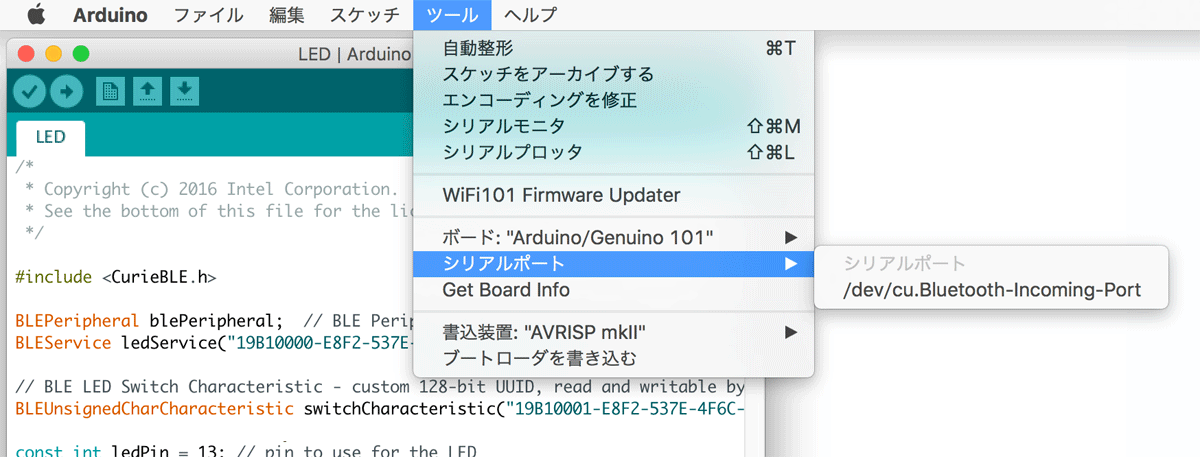This screenshot has width=1200, height=457.
Task: Click the #include <CurieBLE.h> line
Action: [116, 277]
